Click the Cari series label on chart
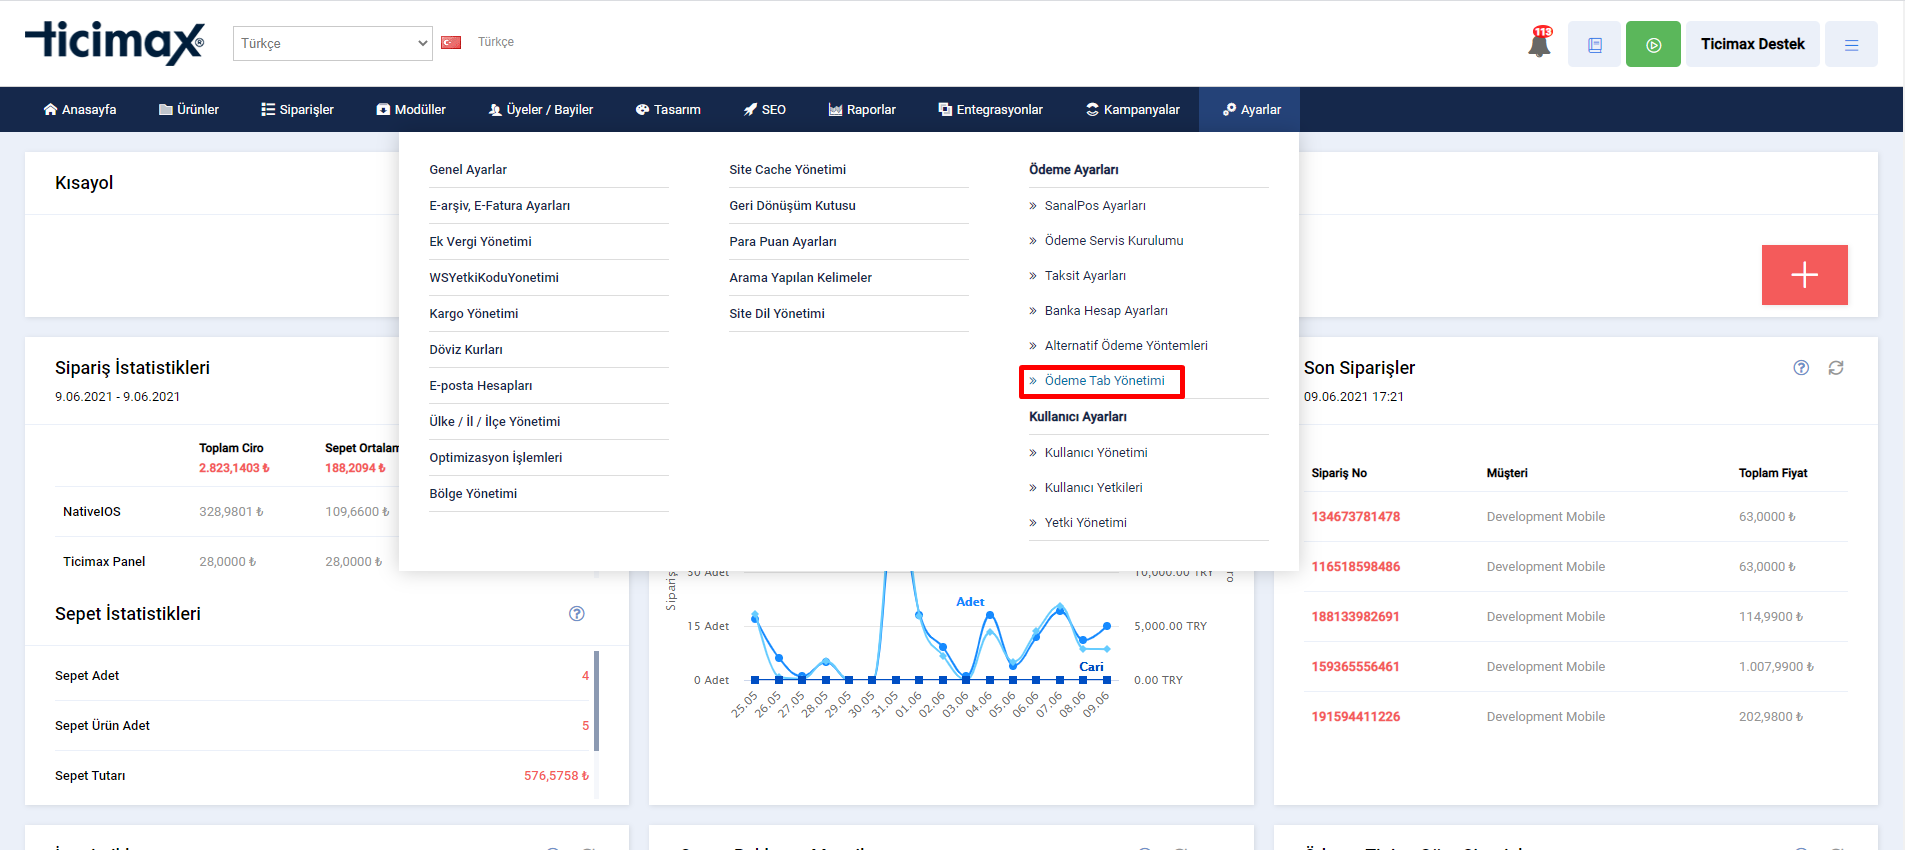Image resolution: width=1905 pixels, height=850 pixels. [x=1091, y=667]
